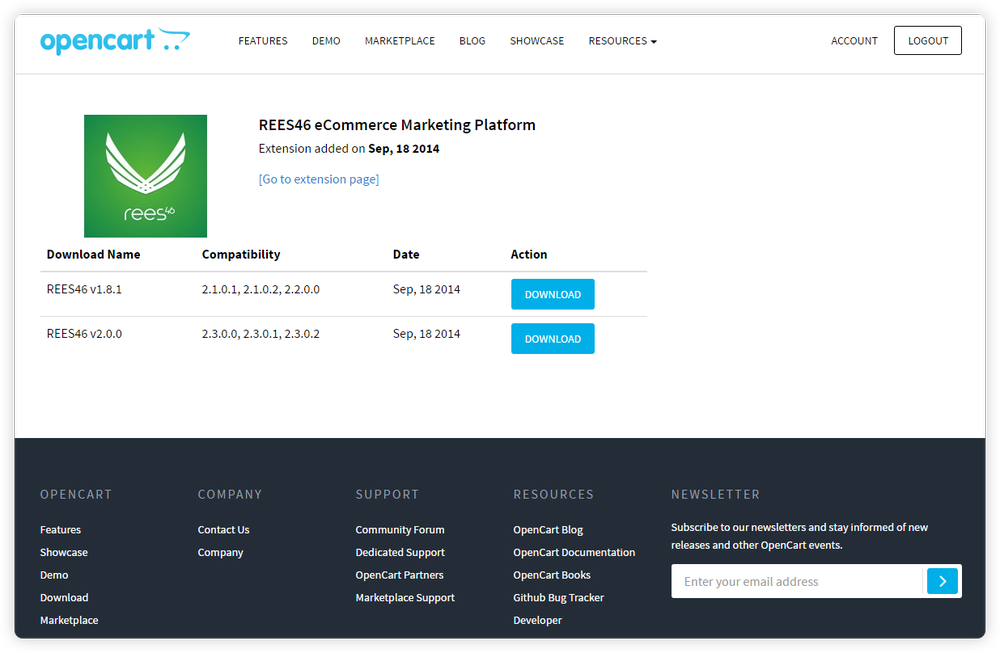Viewport: 1000px width, 653px height.
Task: Click the REES46 eCommerce Marketing Platform title
Action: coord(397,125)
